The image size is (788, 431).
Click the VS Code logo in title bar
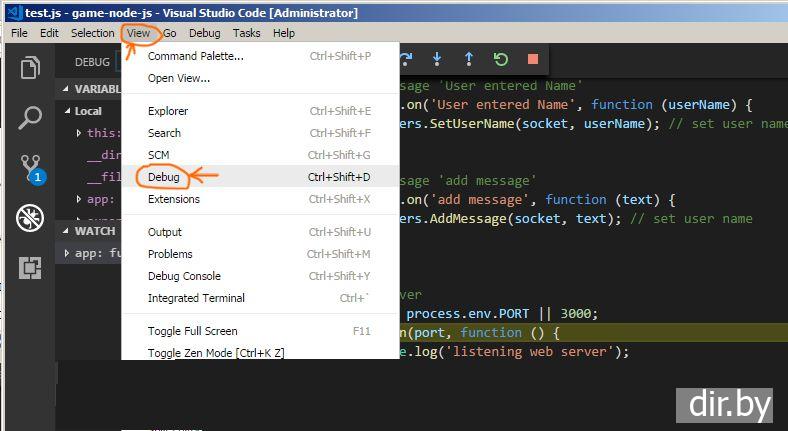click(15, 13)
